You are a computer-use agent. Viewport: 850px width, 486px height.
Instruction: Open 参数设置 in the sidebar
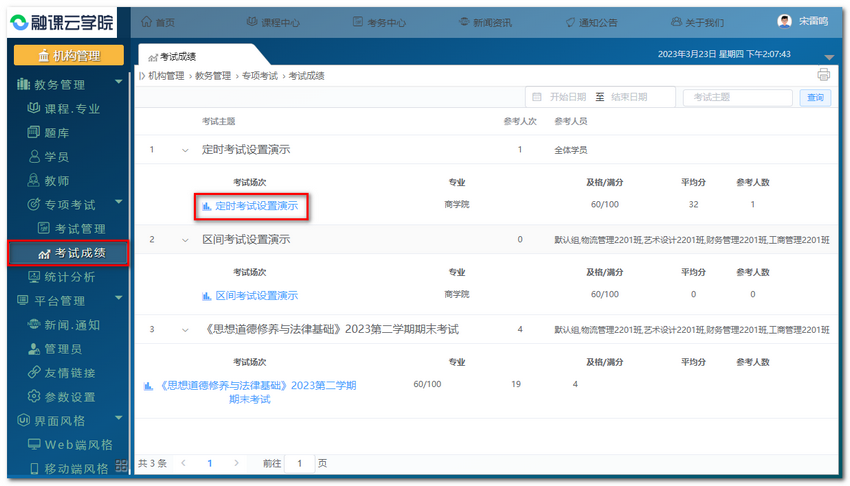69,397
